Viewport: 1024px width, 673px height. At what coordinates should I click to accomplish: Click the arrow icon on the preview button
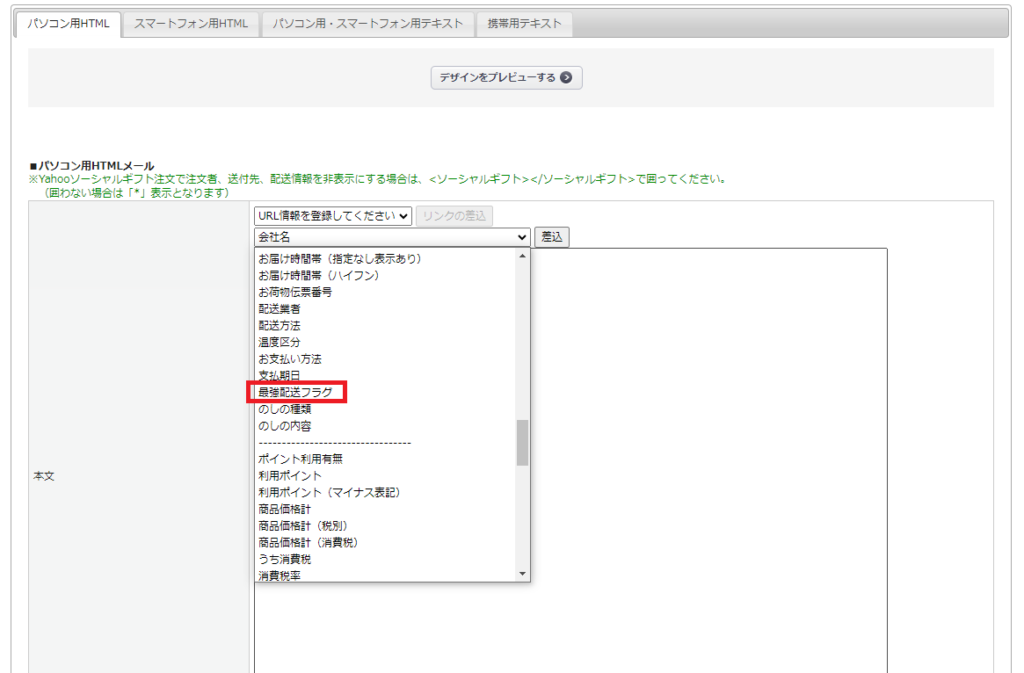[x=566, y=78]
